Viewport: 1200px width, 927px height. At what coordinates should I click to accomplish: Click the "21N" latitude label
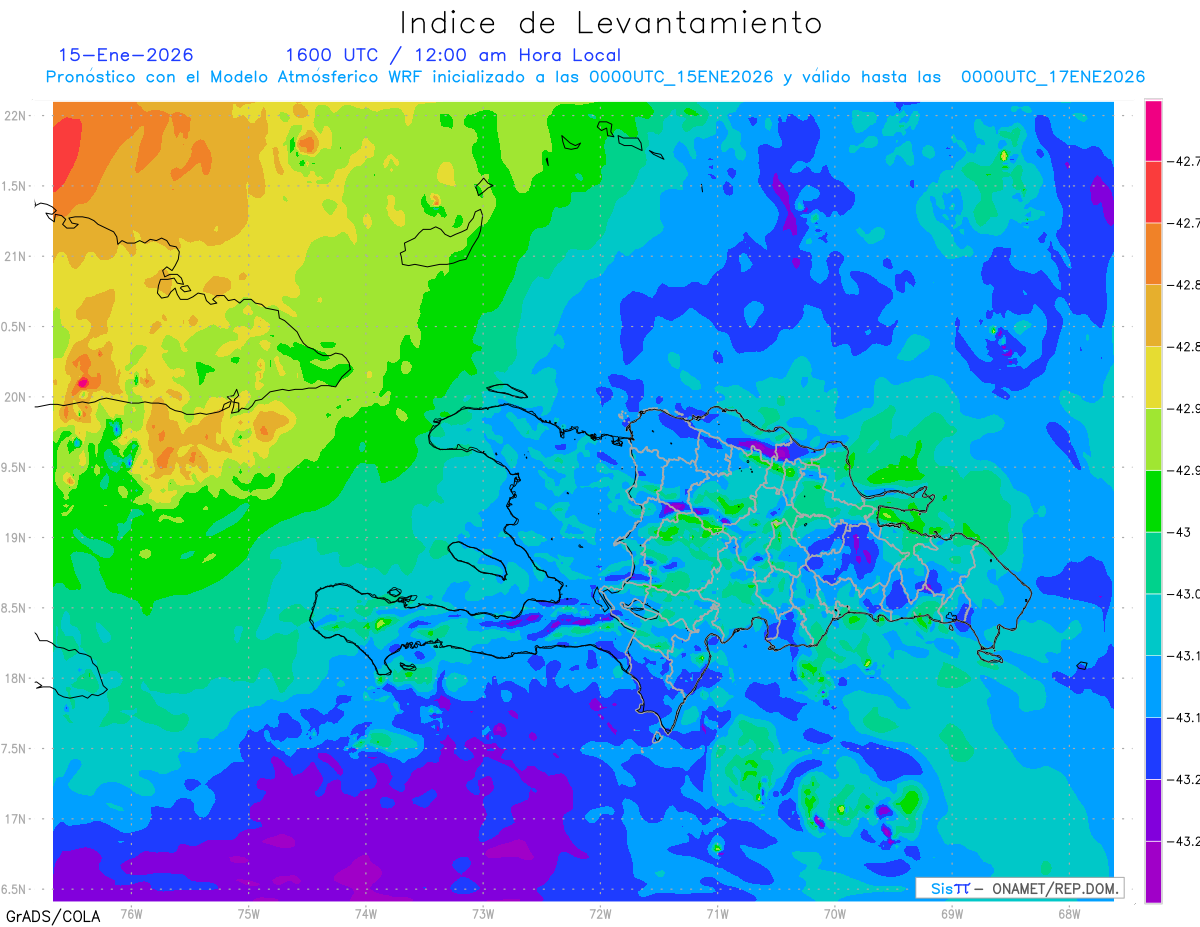pyautogui.click(x=17, y=256)
